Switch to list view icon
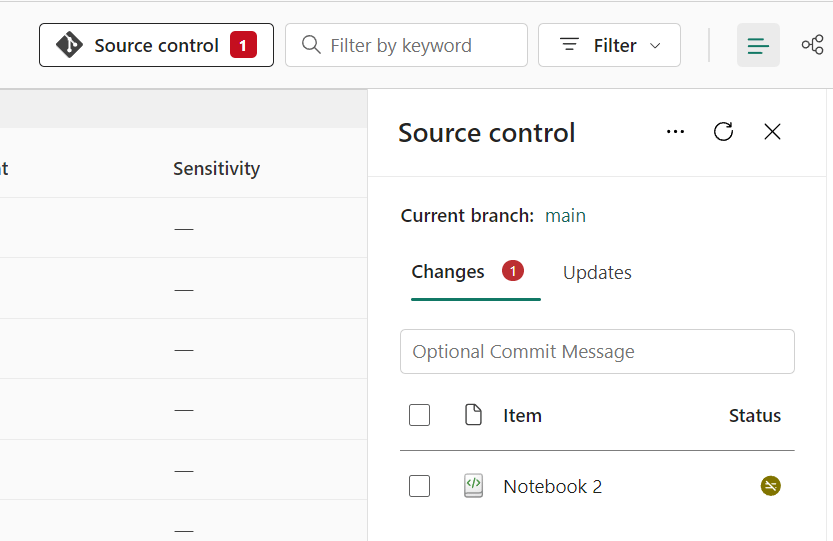Screen dimensions: 833x541 coord(758,45)
